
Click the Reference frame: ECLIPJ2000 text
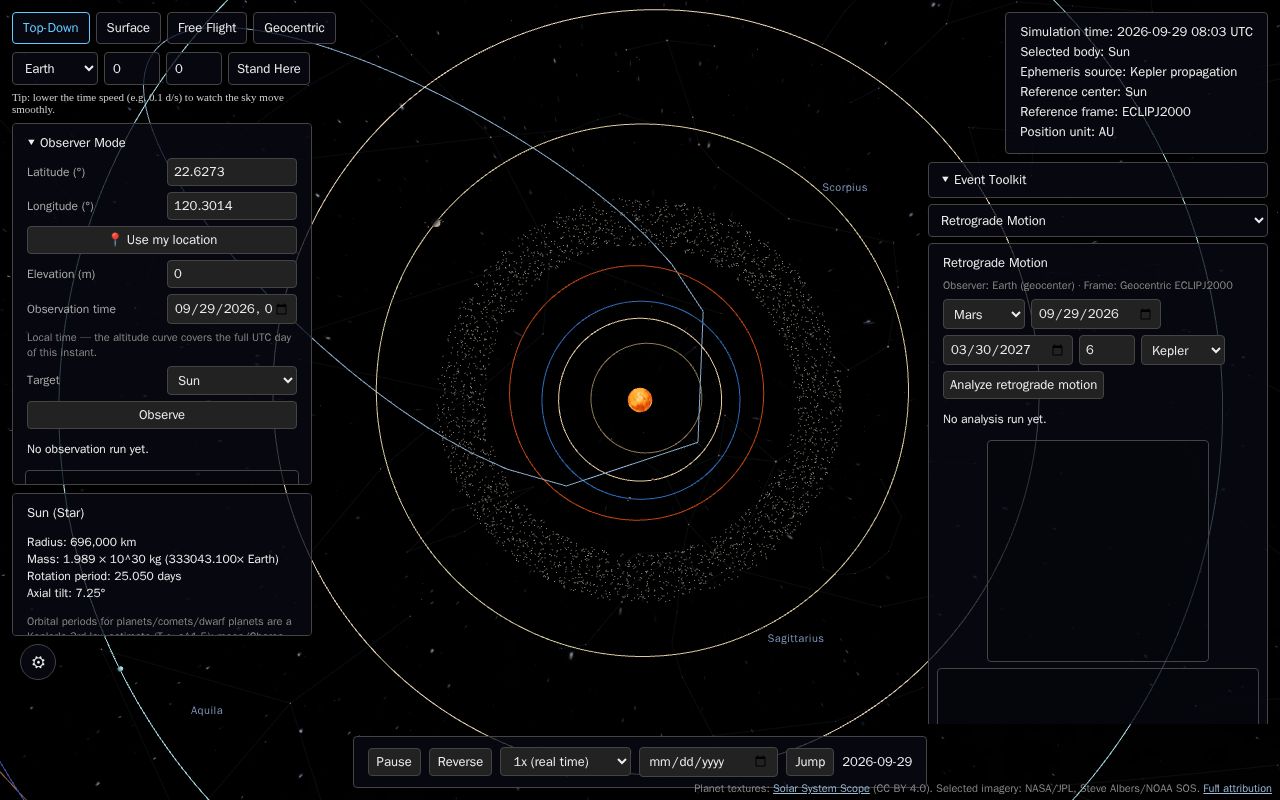click(x=1105, y=112)
